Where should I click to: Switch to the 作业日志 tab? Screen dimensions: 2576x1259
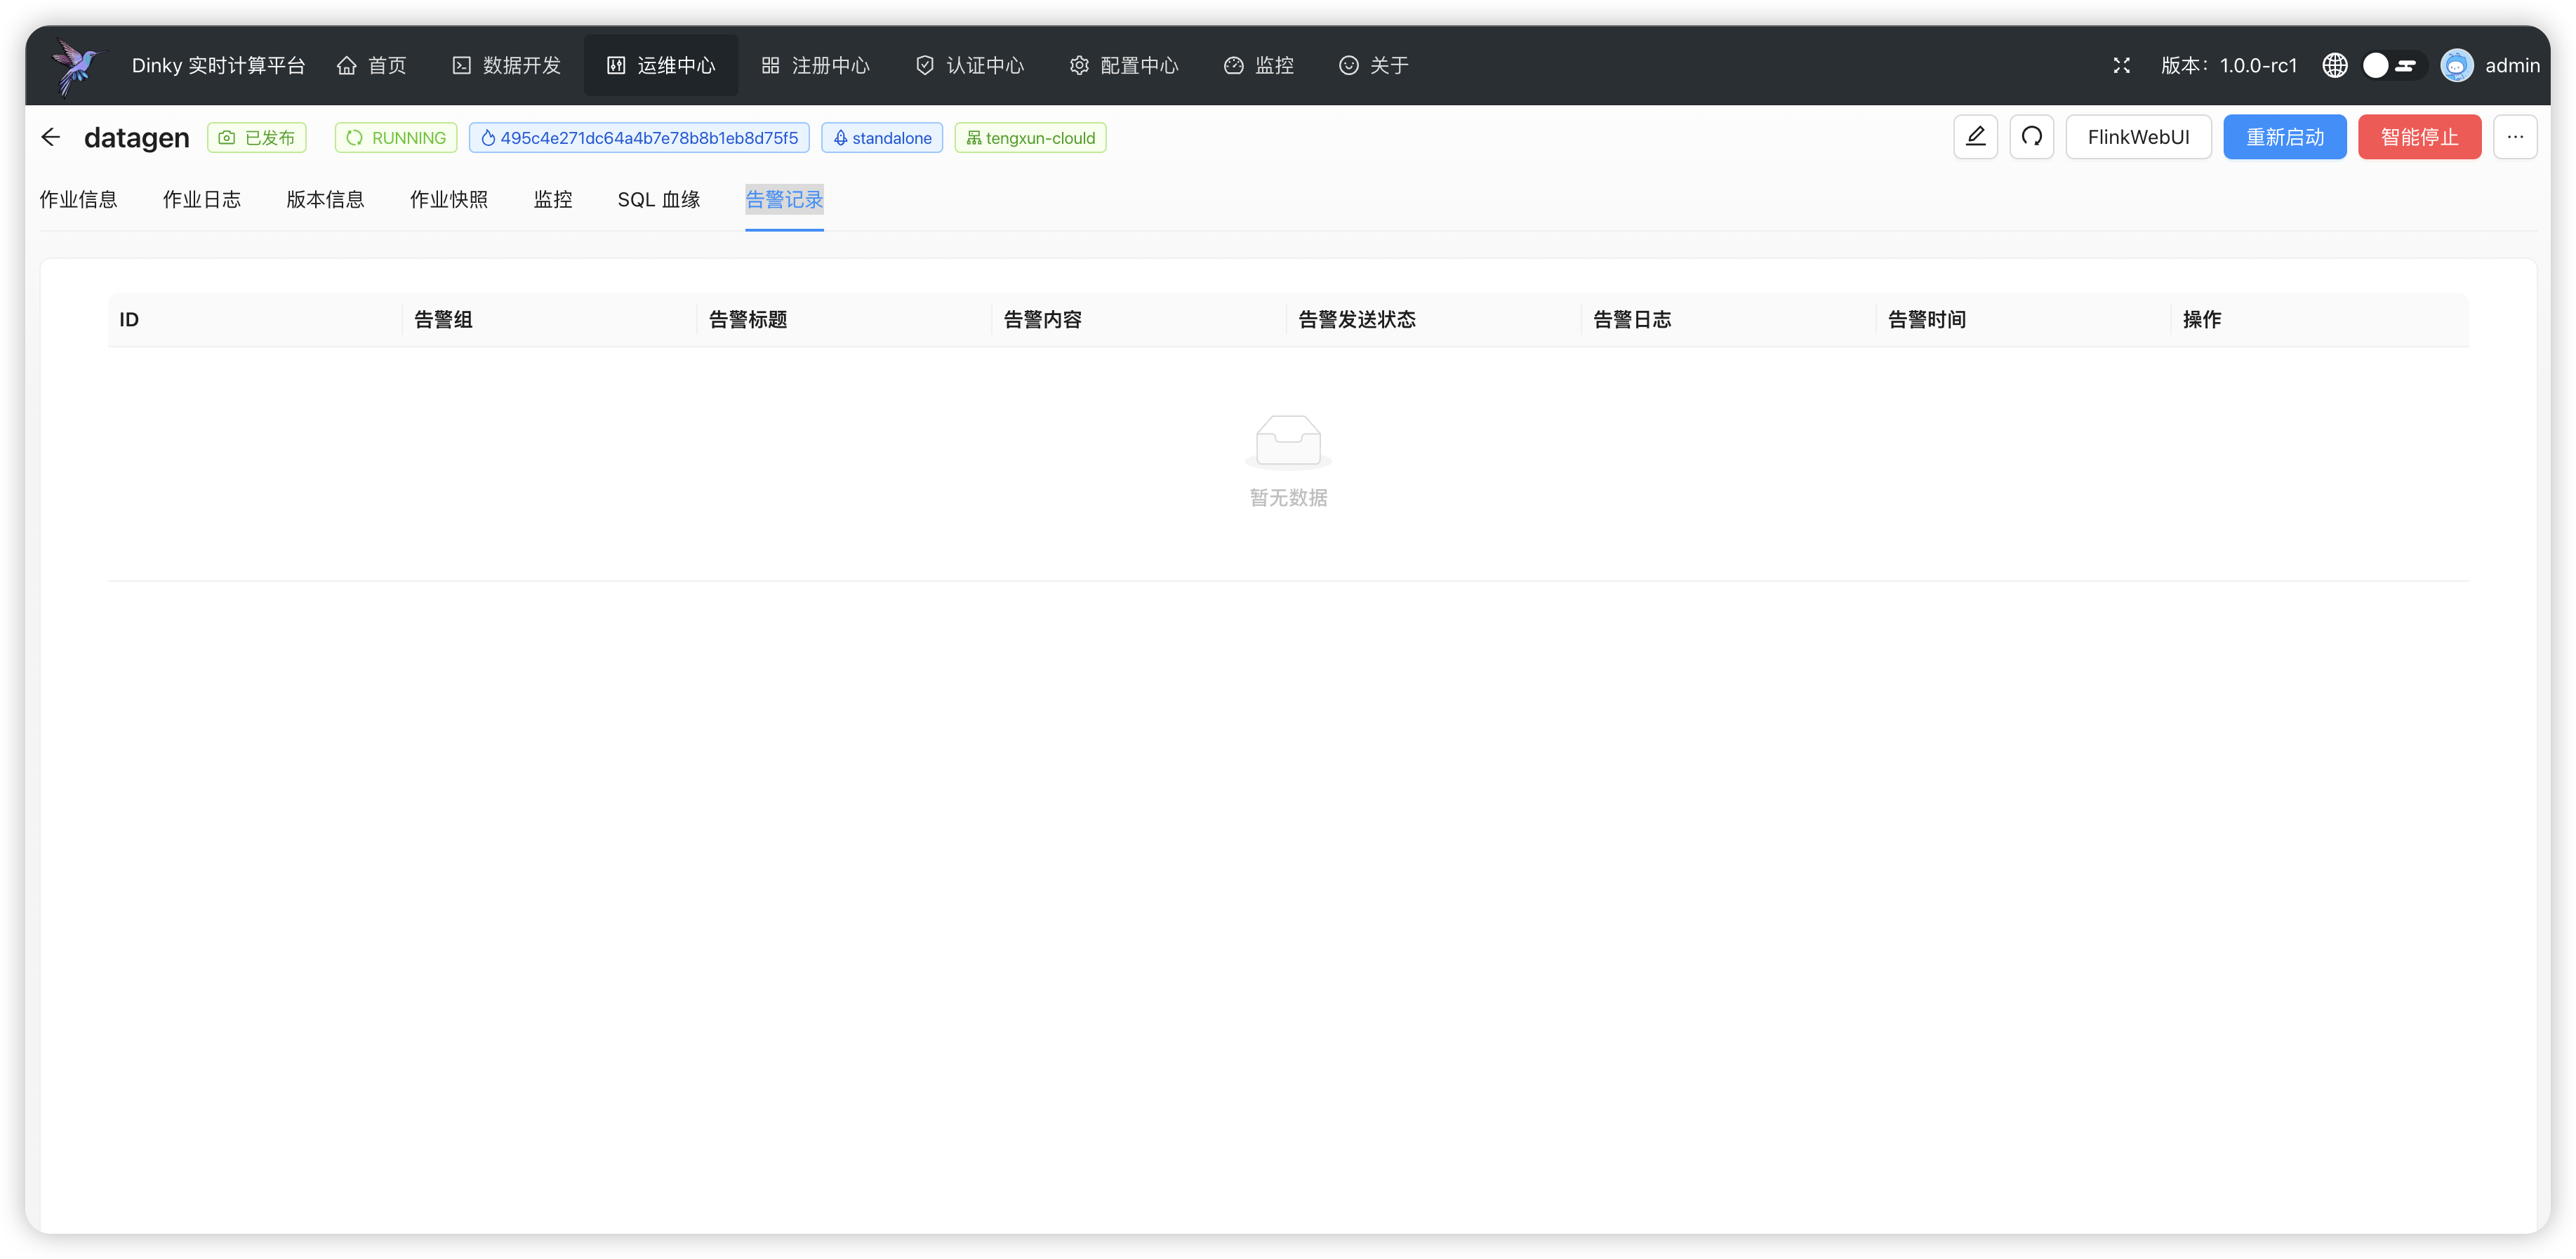pos(202,199)
